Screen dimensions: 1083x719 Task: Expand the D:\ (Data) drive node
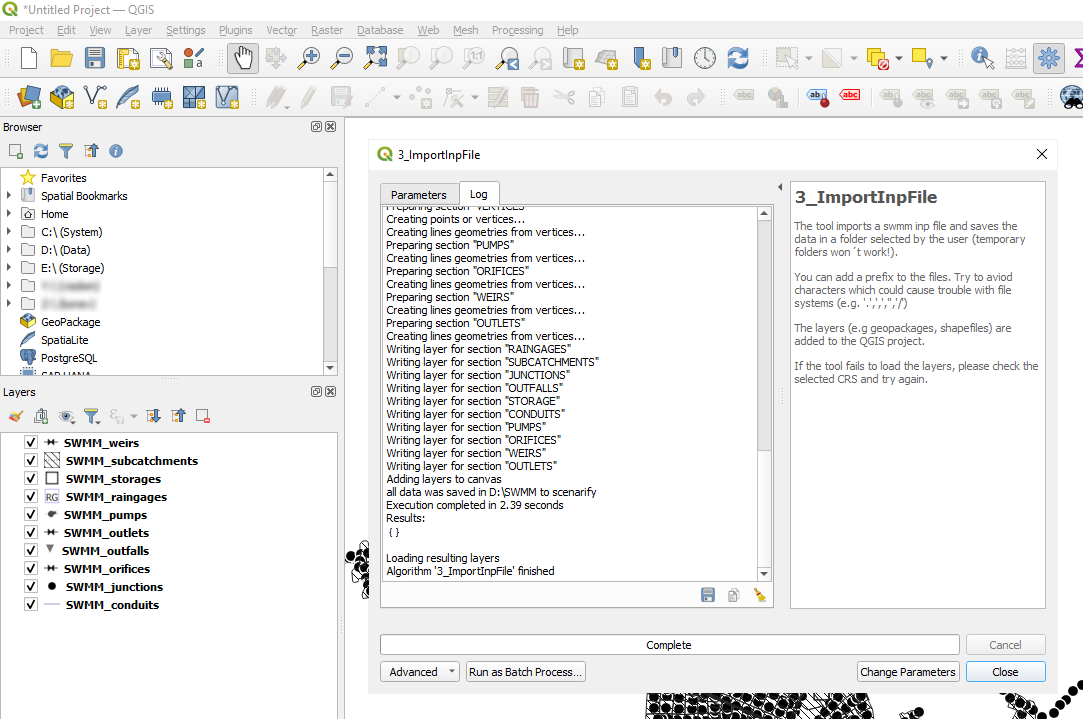click(9, 250)
